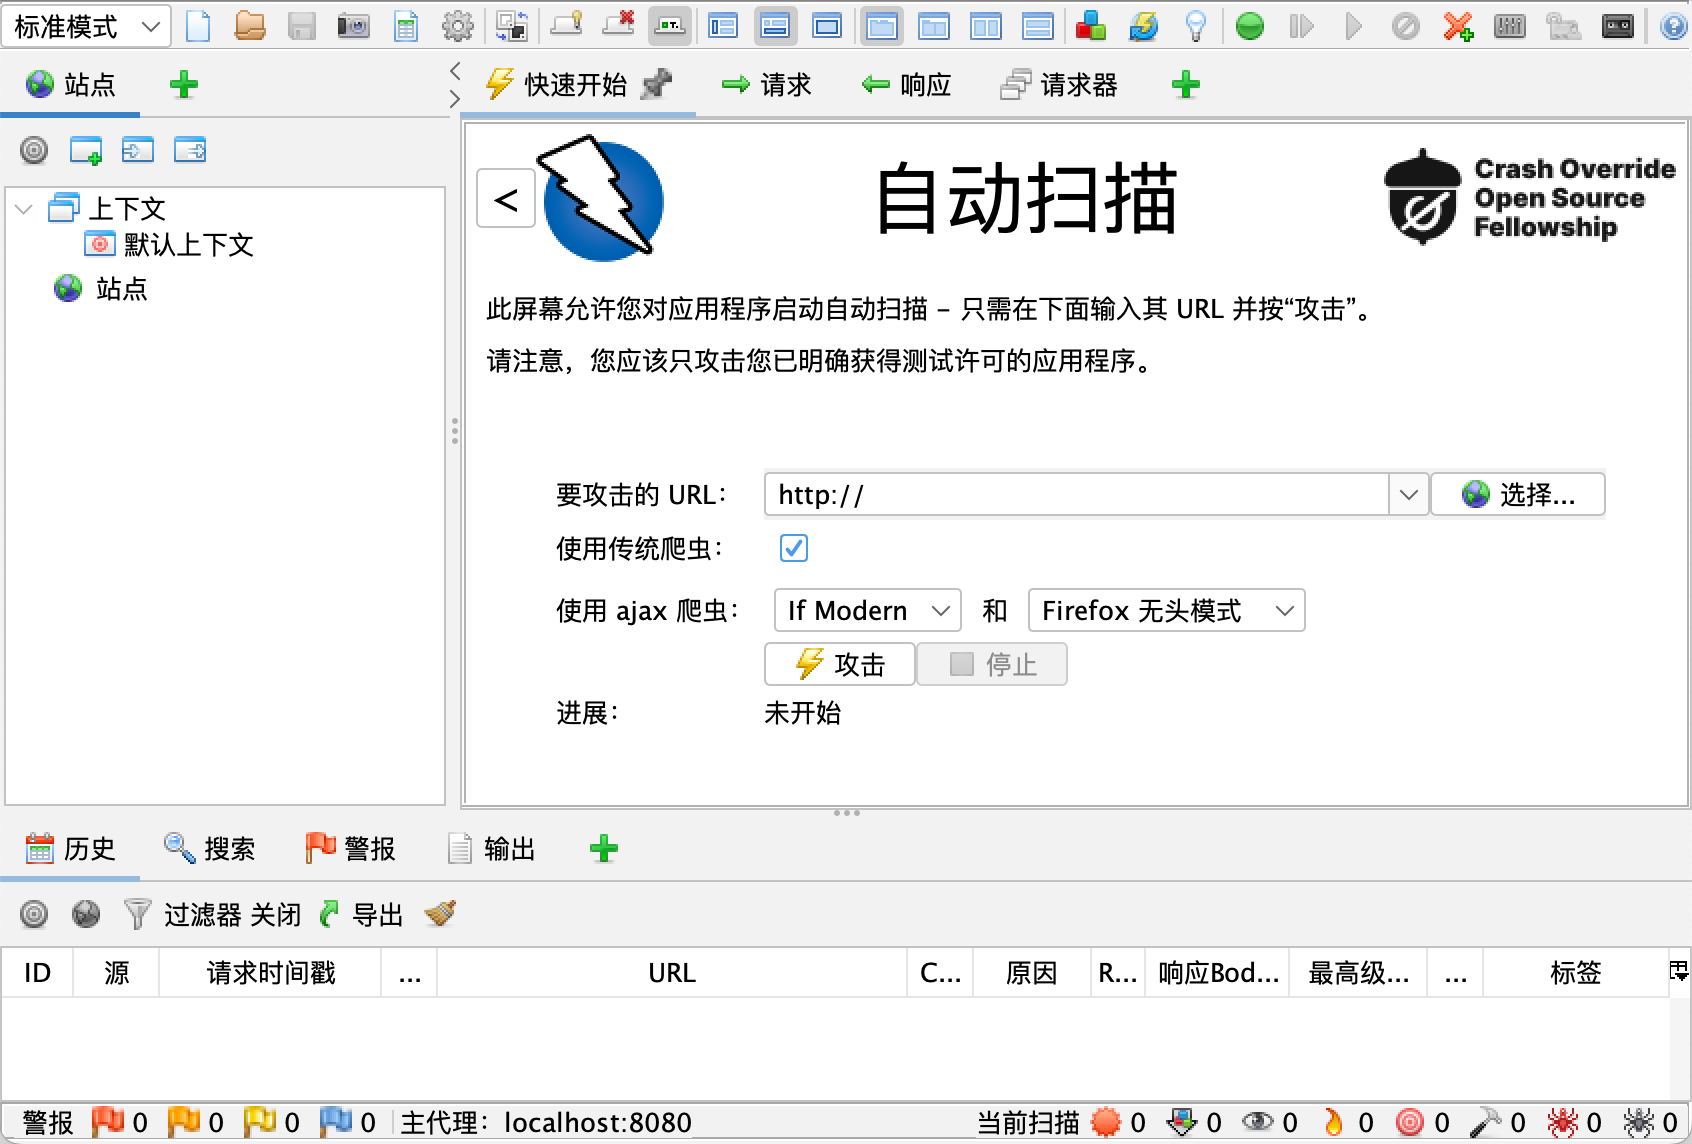Click the check for updates icon
This screenshot has height=1144, width=1692.
click(x=1143, y=26)
